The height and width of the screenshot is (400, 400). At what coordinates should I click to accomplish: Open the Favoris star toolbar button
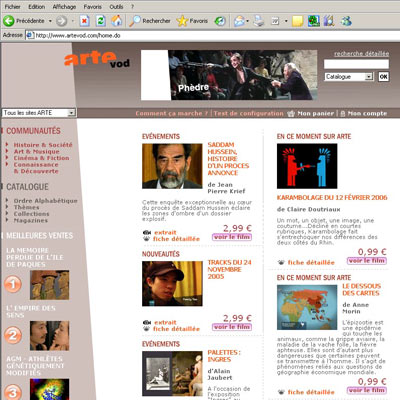192,21
